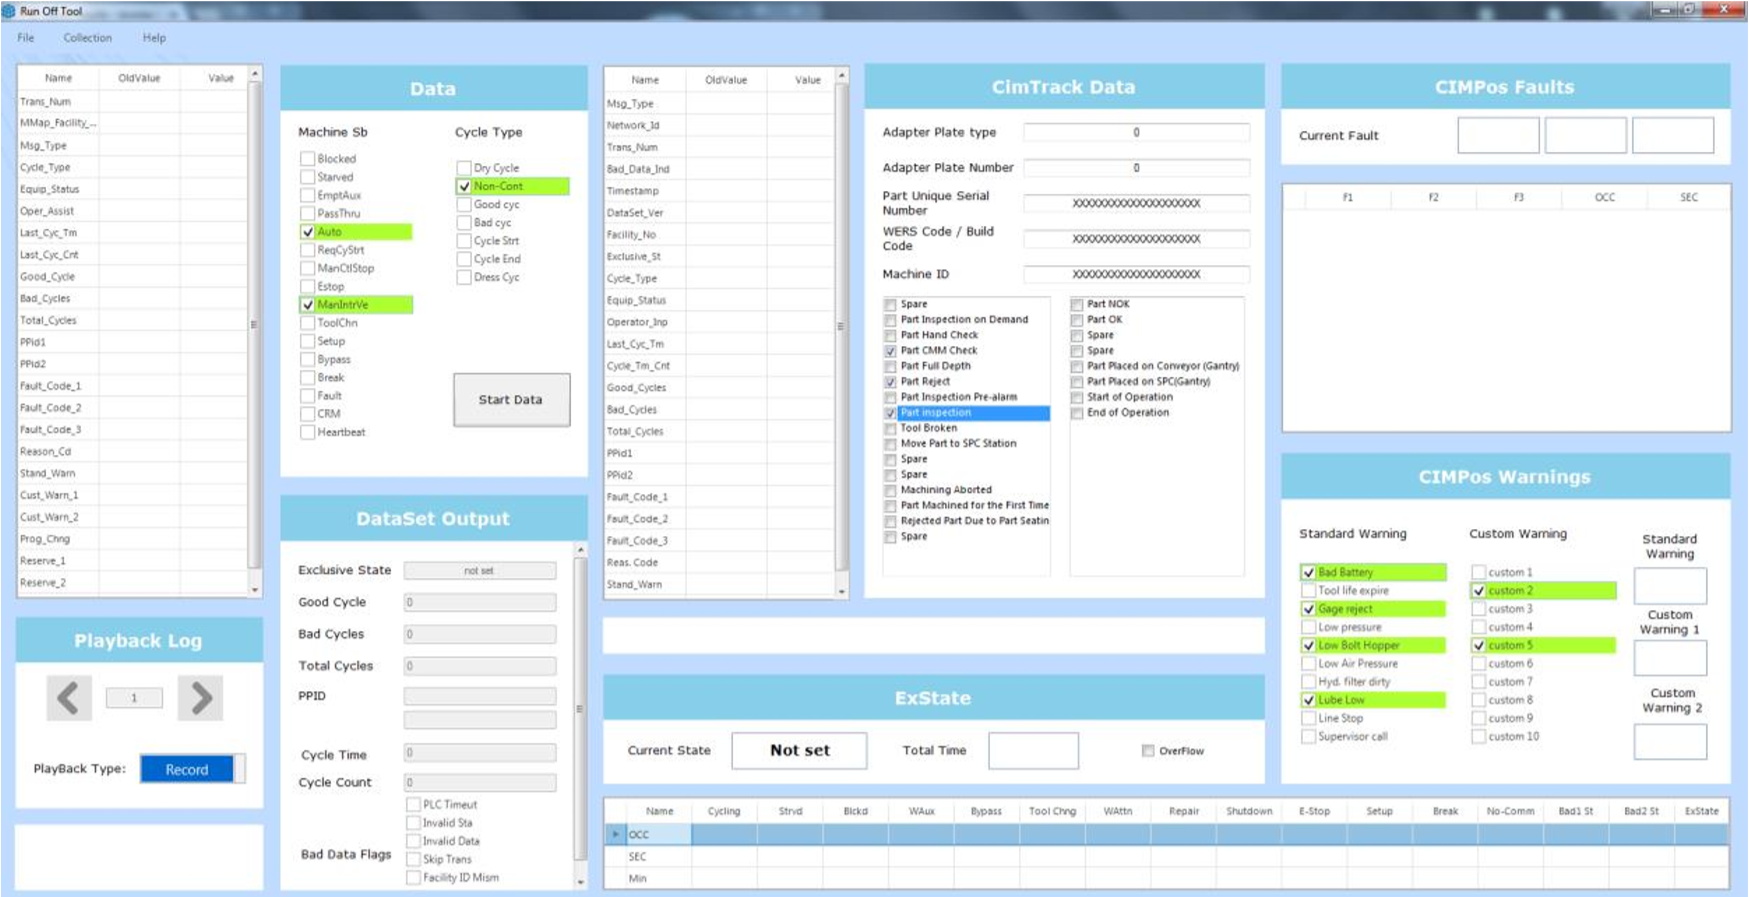
Task: Click the OCC row selector arrow
Action: pos(615,834)
